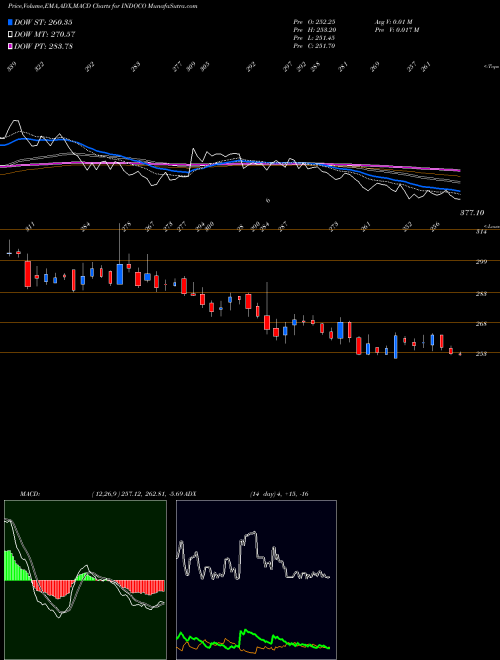Click the 'Avg V: 0.01 M' volume text

(x=394, y=21)
